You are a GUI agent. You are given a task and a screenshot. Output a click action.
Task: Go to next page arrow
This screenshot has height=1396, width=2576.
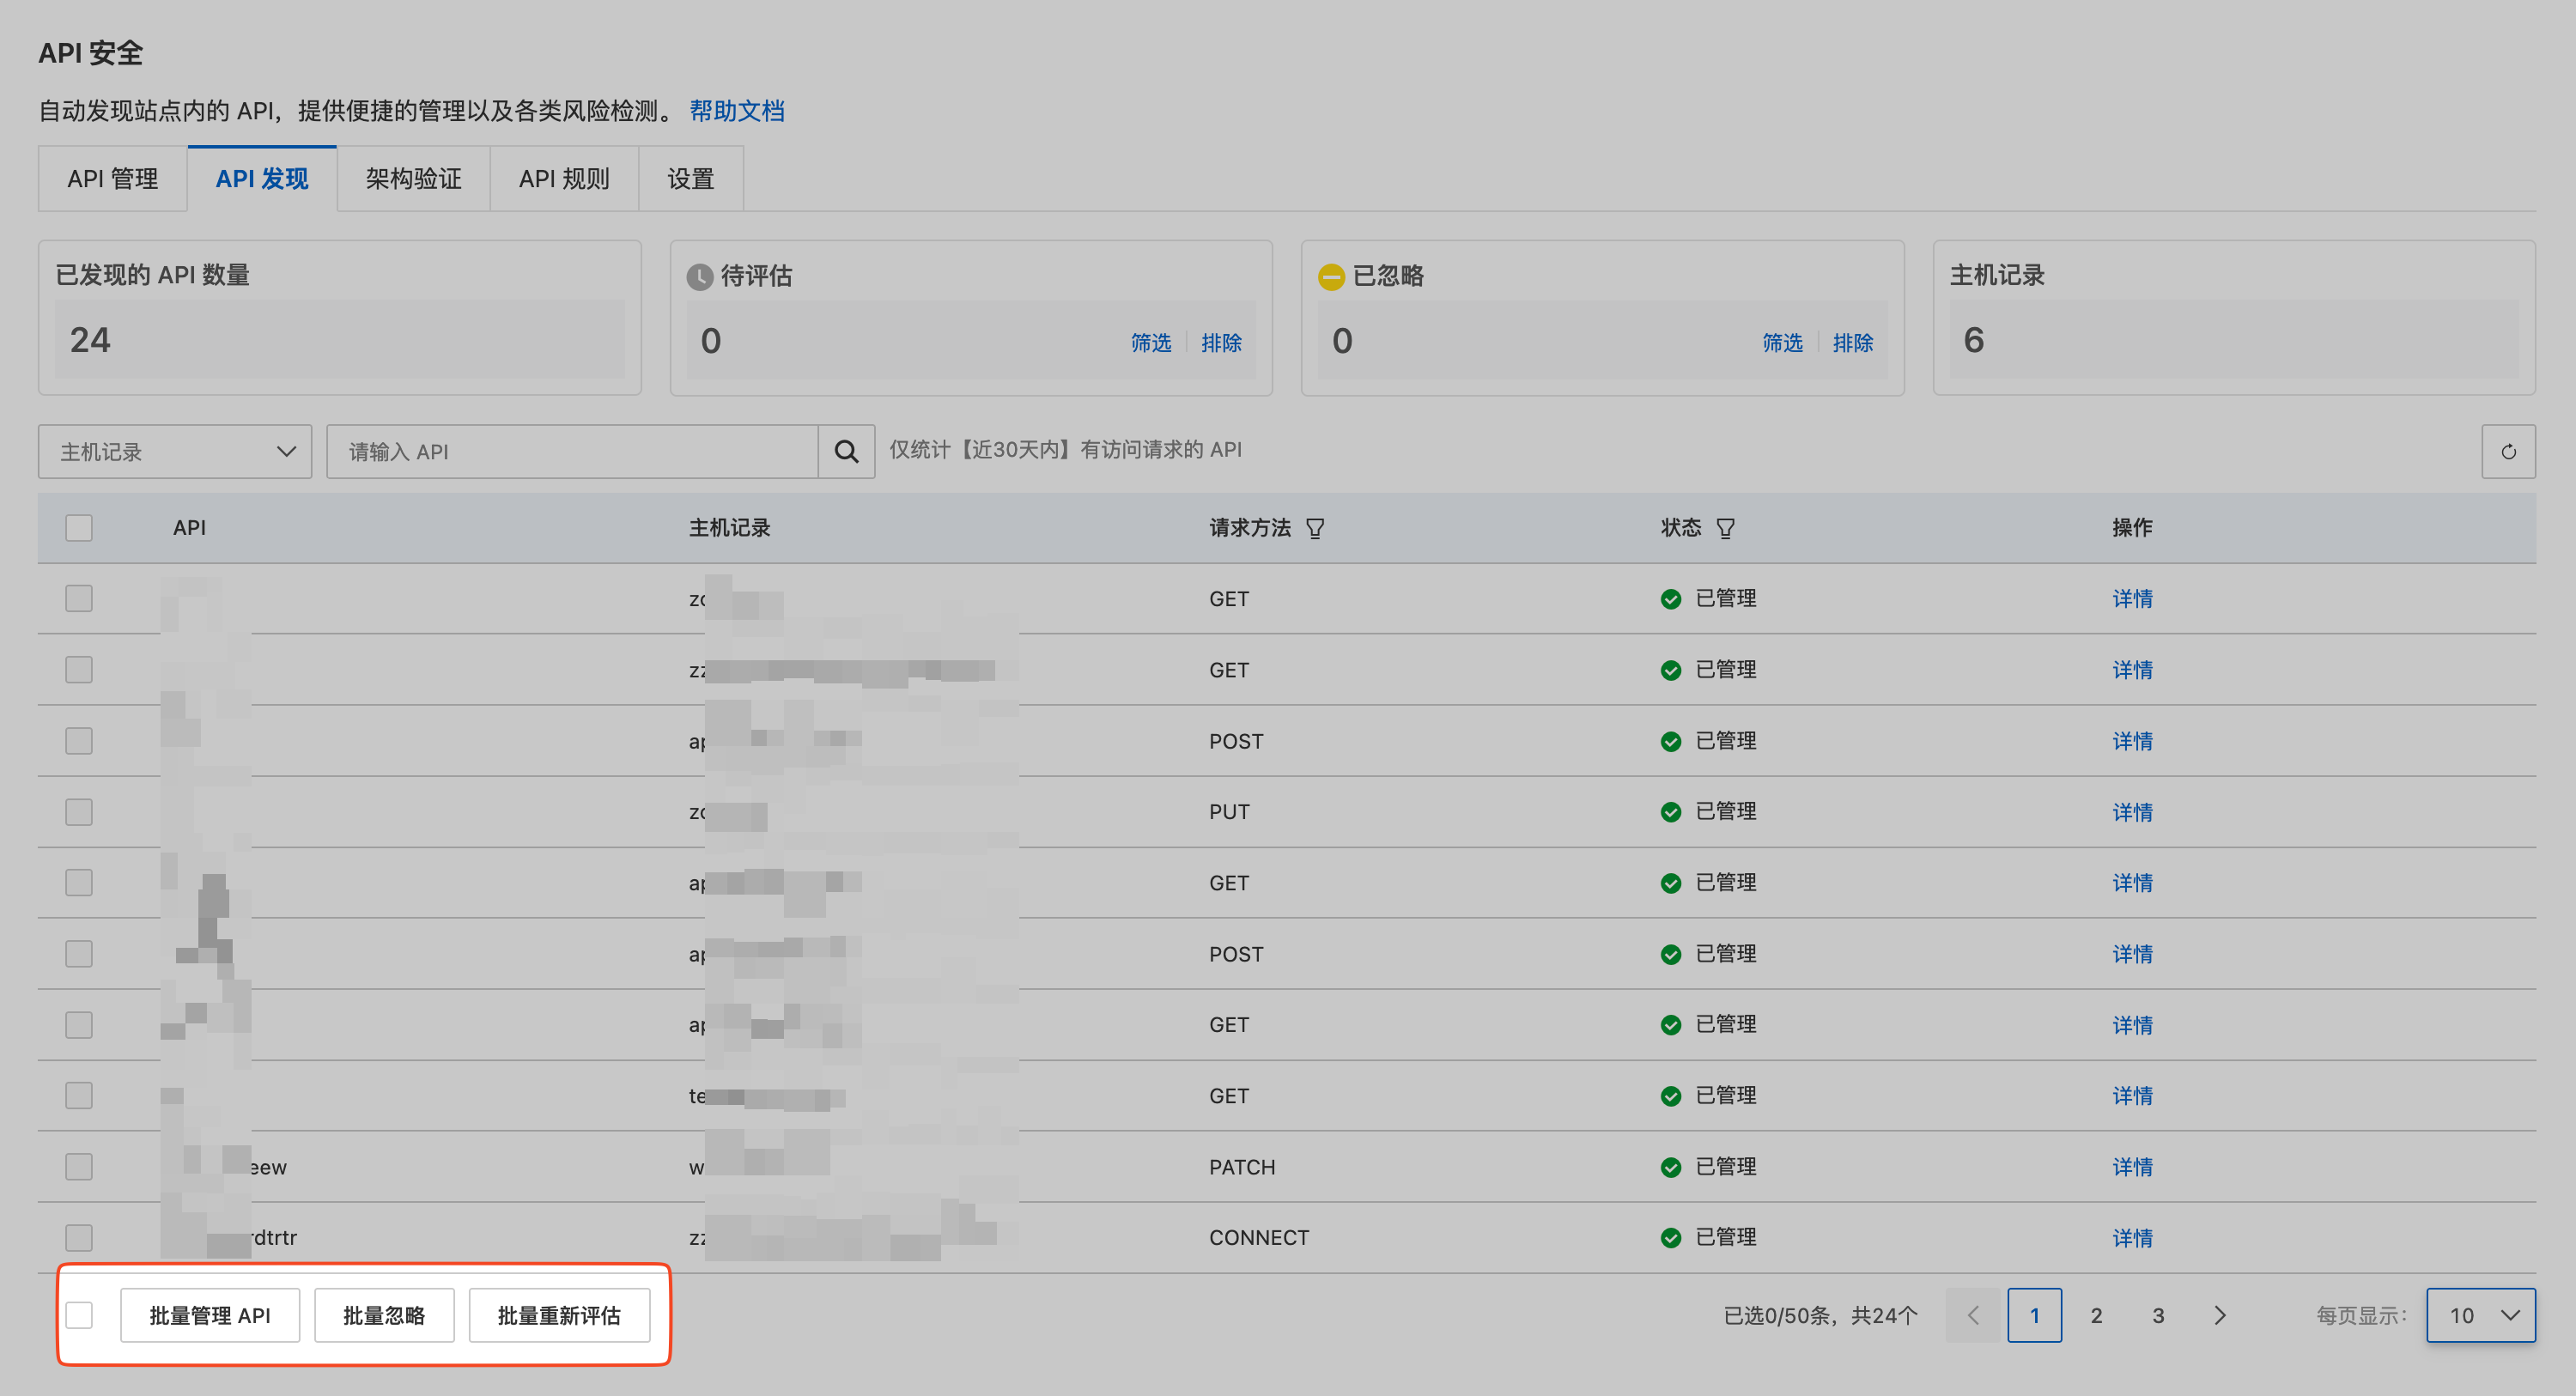point(2219,1315)
